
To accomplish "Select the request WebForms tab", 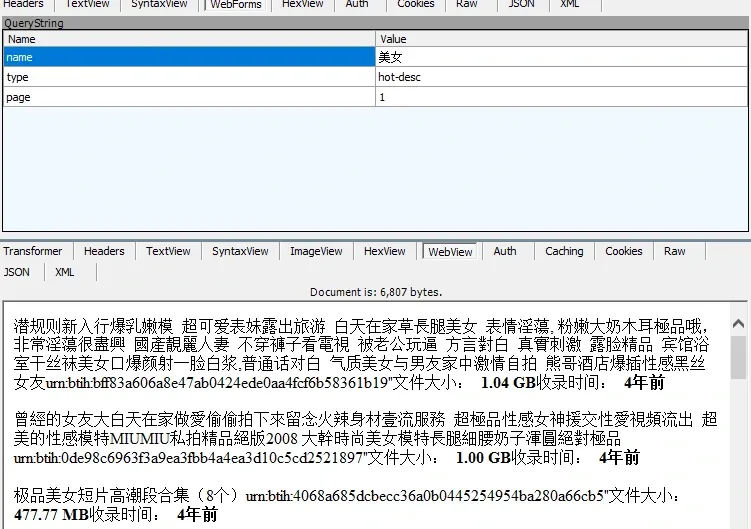I will 236,4.
